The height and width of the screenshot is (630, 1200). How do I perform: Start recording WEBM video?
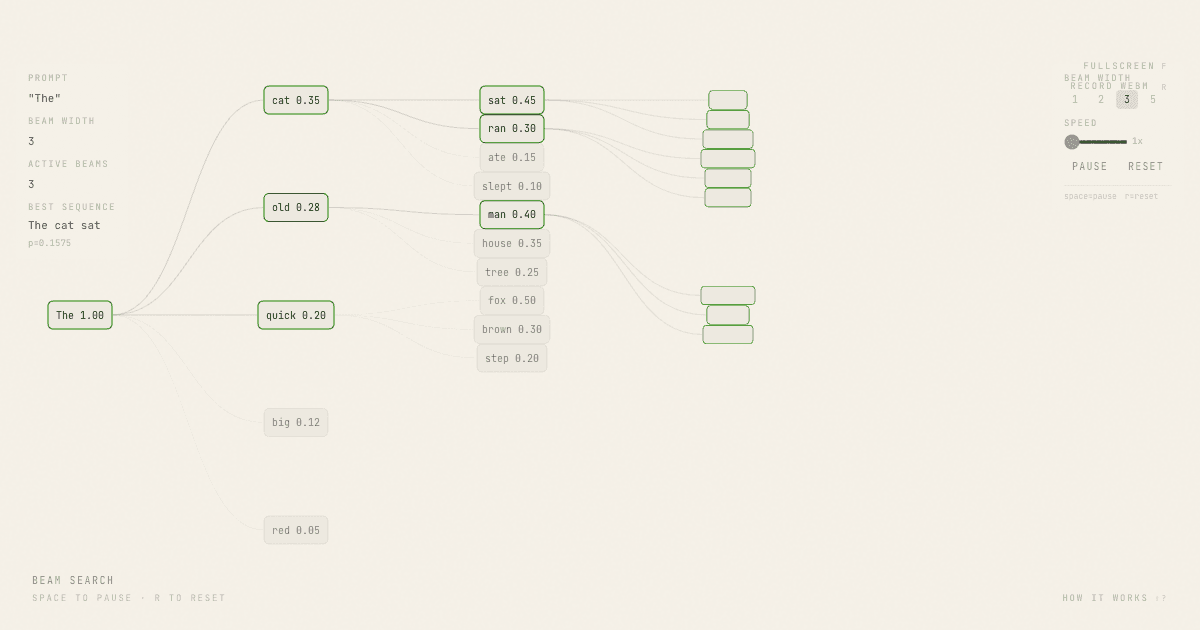coord(1110,87)
